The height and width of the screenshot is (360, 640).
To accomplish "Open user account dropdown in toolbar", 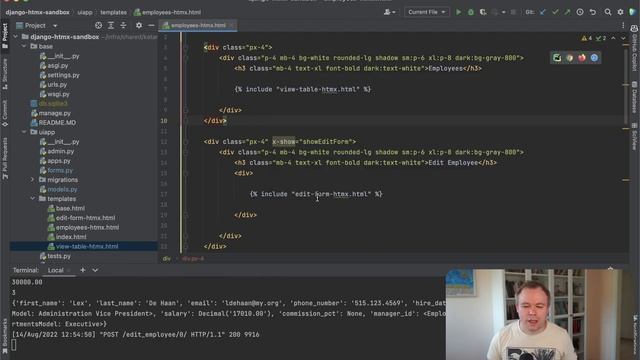I will point(389,12).
